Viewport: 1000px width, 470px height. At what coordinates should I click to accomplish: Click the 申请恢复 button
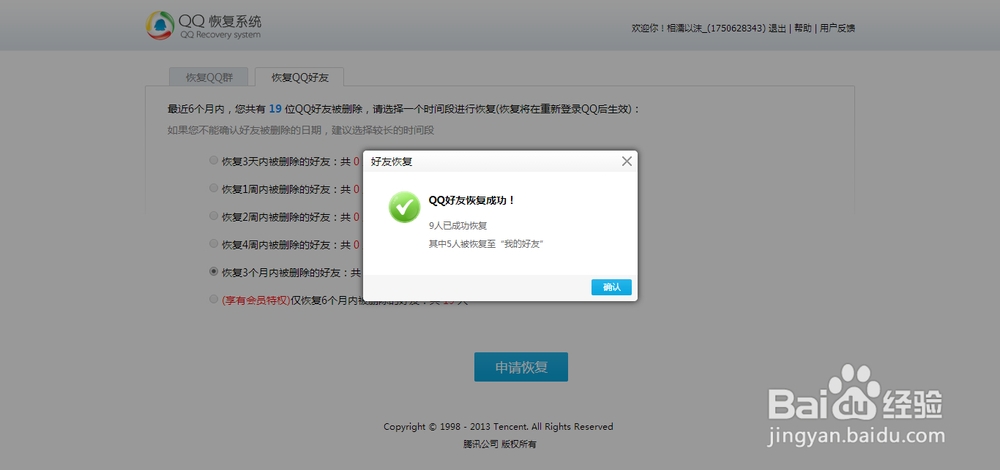[x=520, y=367]
